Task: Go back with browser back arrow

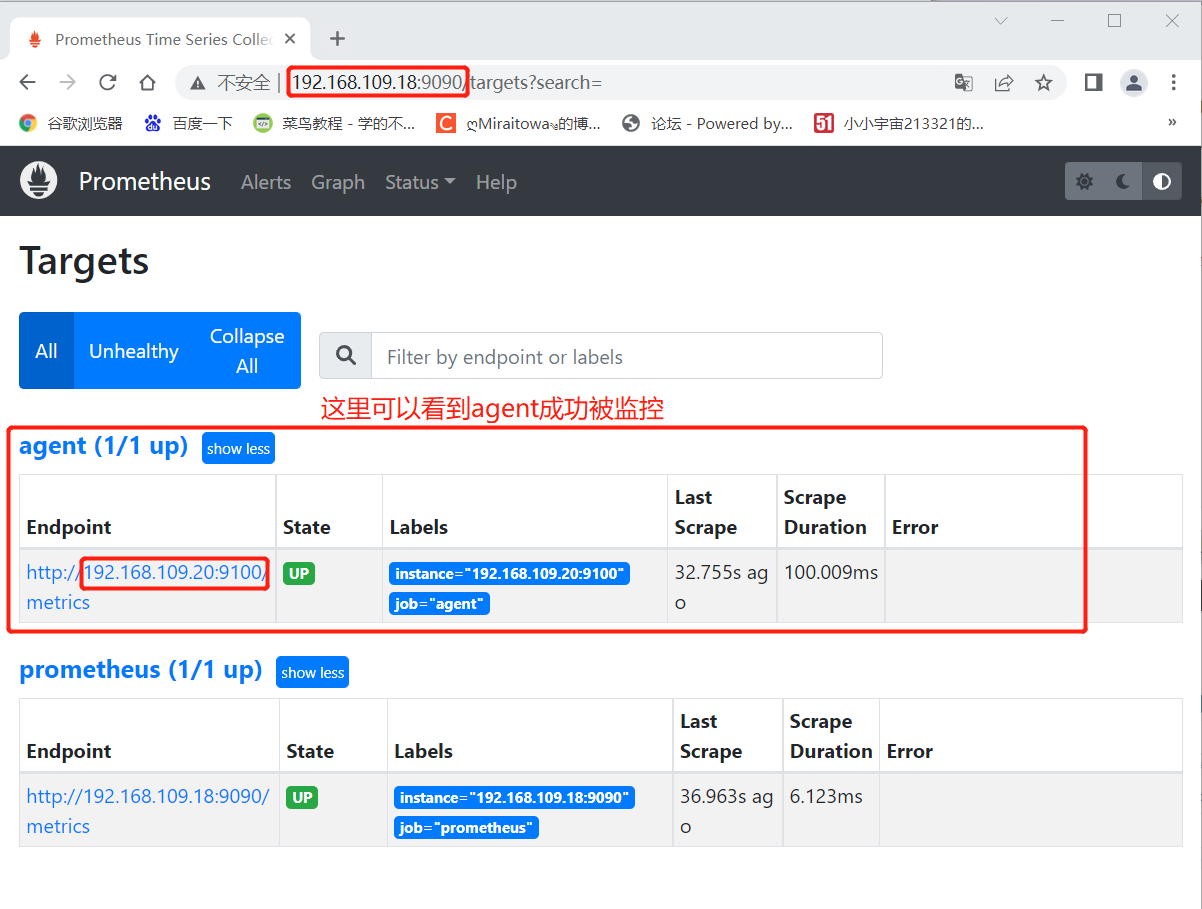Action: [x=28, y=82]
